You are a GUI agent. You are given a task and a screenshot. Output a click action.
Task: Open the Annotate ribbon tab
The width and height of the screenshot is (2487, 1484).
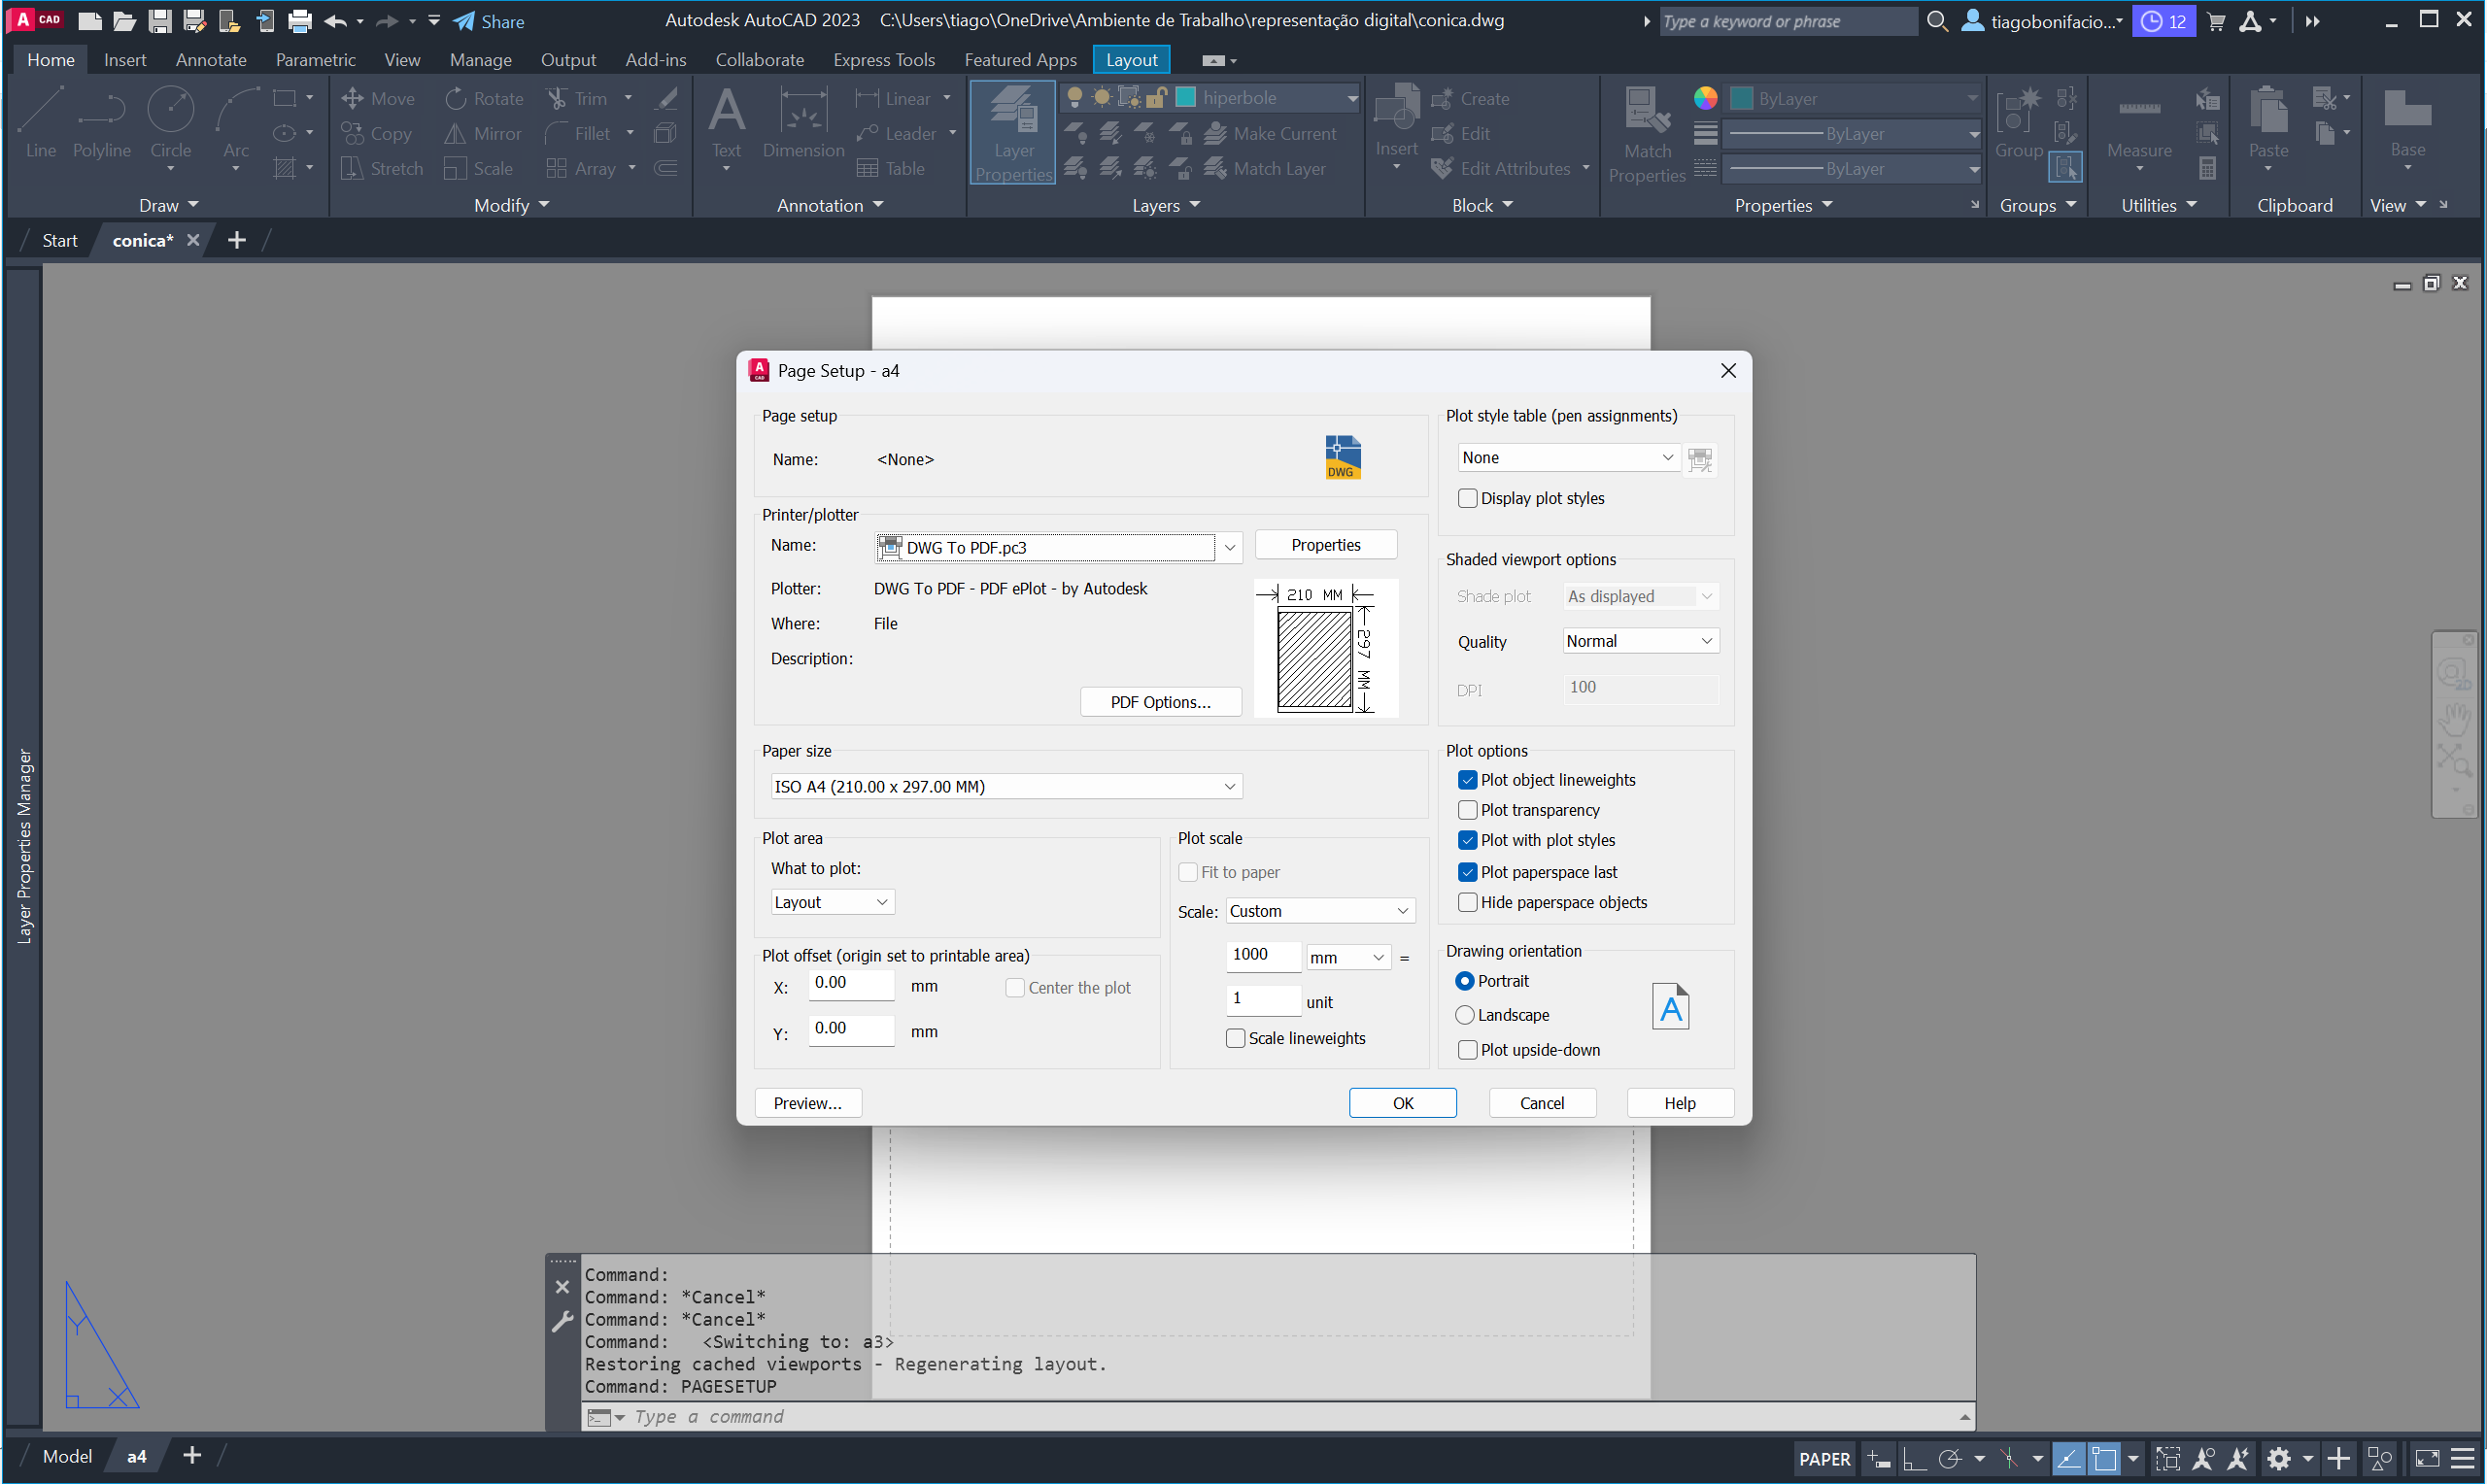[210, 60]
